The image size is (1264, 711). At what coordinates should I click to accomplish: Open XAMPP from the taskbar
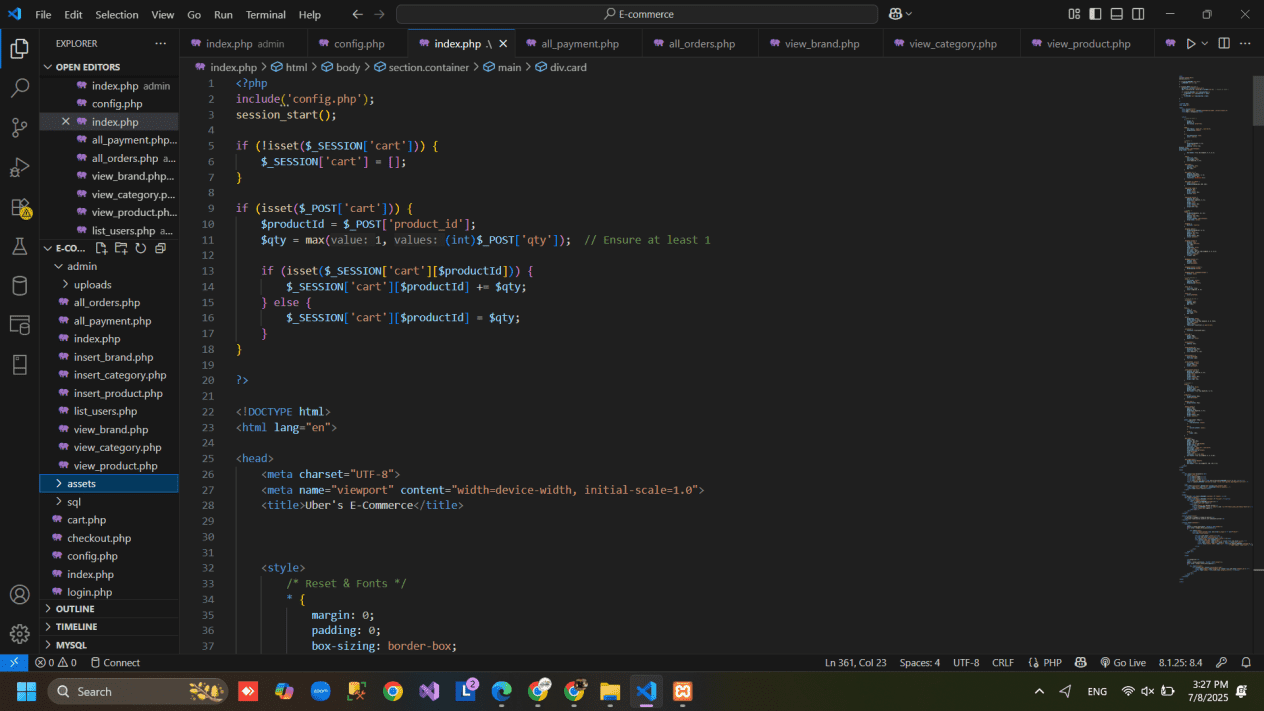point(683,691)
